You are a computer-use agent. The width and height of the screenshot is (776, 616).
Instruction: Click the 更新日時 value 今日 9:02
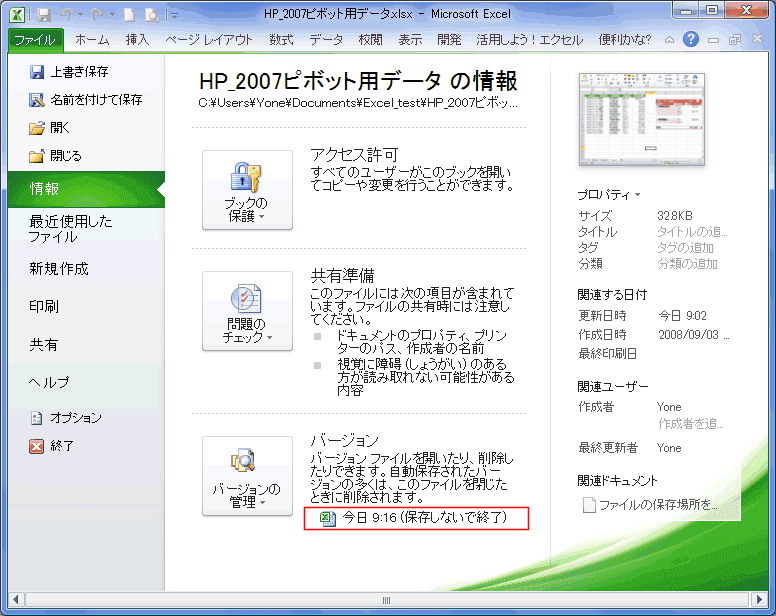[682, 316]
